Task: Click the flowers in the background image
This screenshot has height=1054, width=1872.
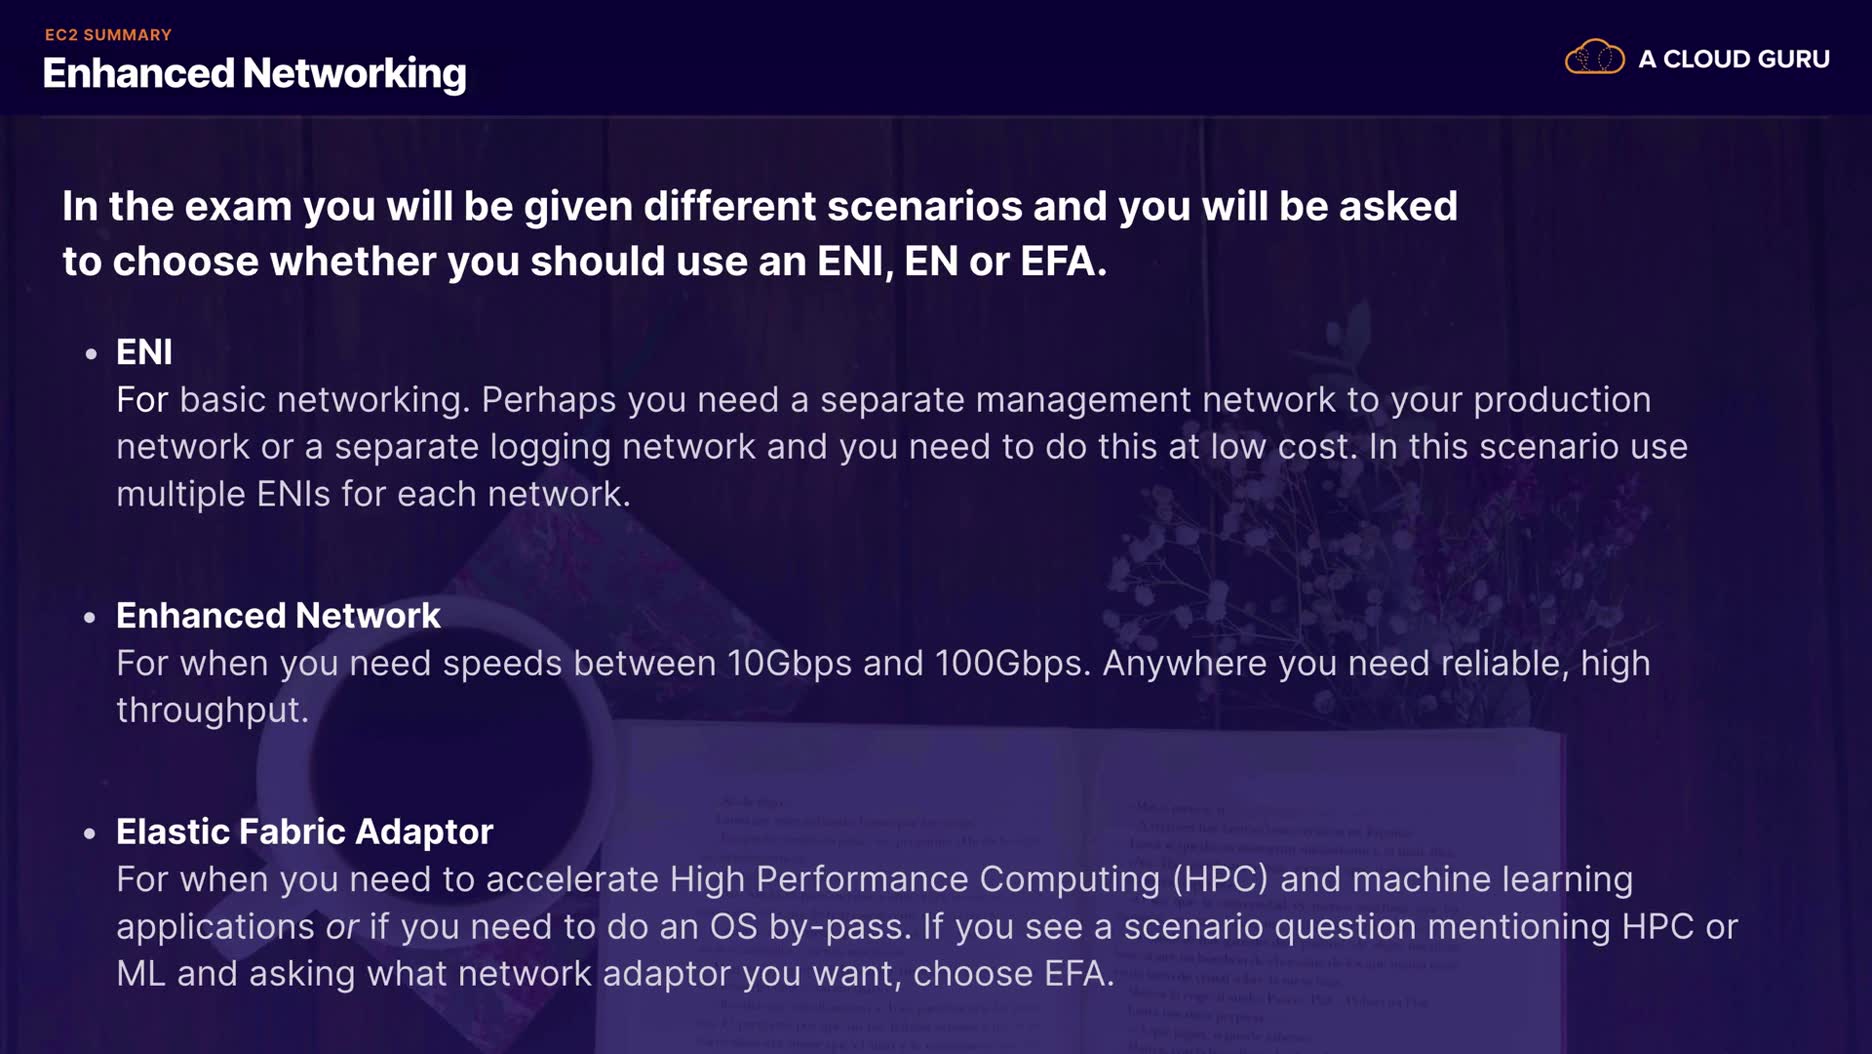Action: click(1300, 520)
